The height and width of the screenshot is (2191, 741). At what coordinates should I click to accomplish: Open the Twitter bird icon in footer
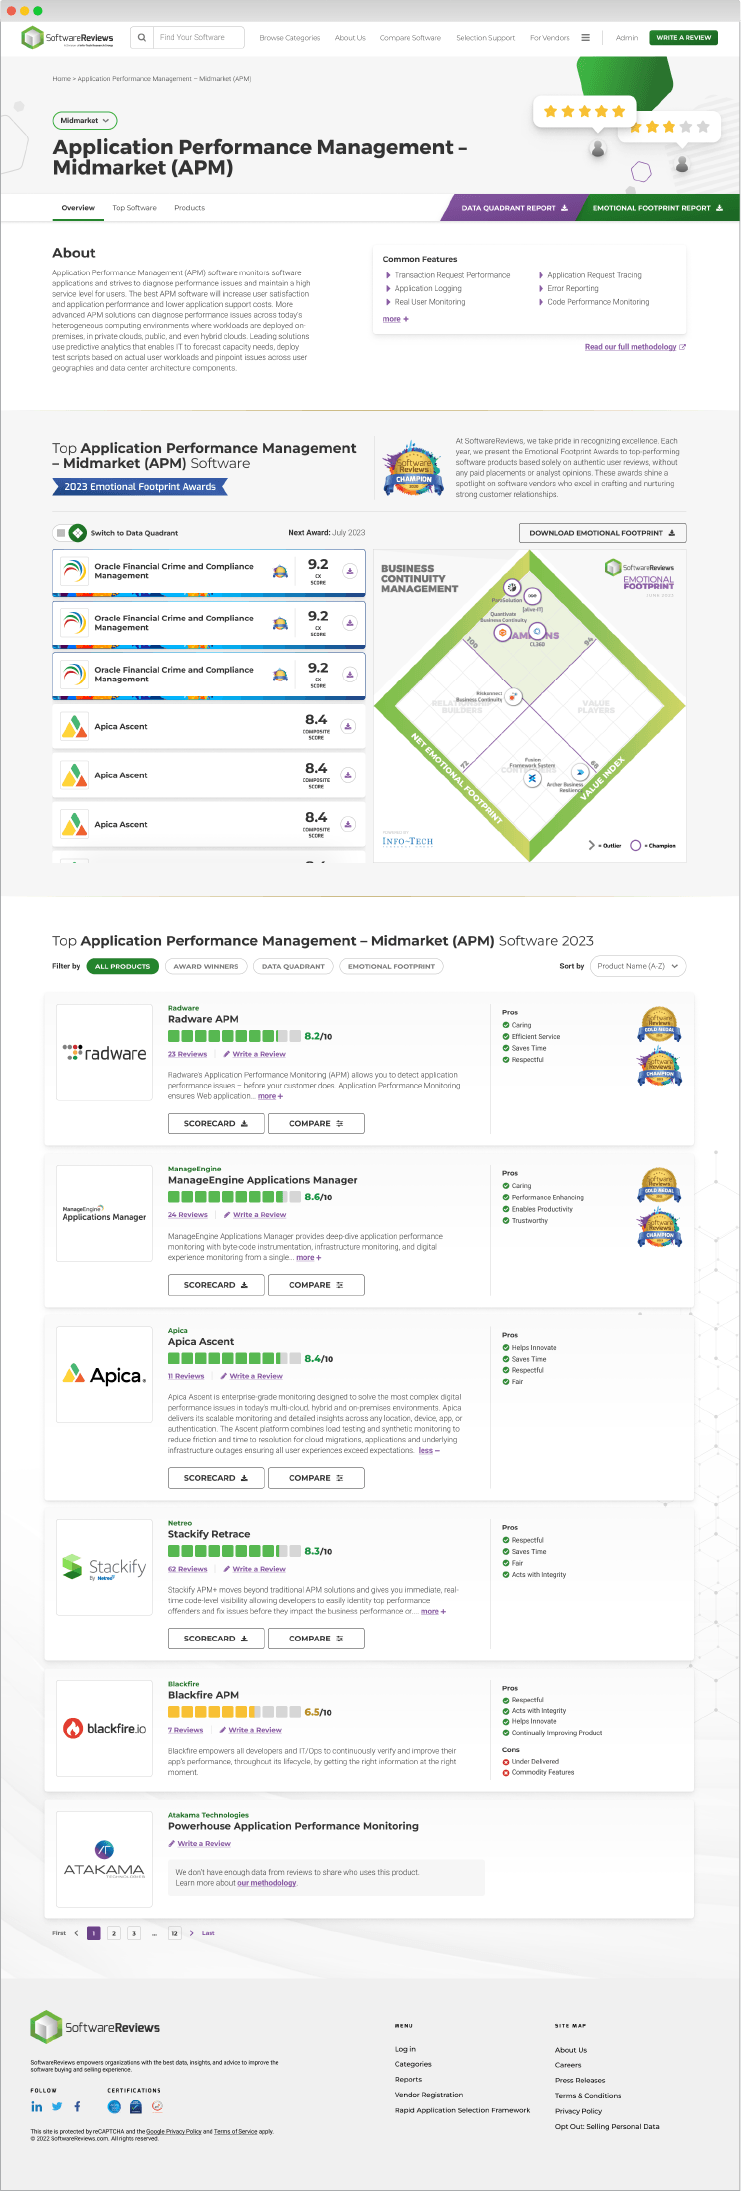click(x=57, y=2106)
